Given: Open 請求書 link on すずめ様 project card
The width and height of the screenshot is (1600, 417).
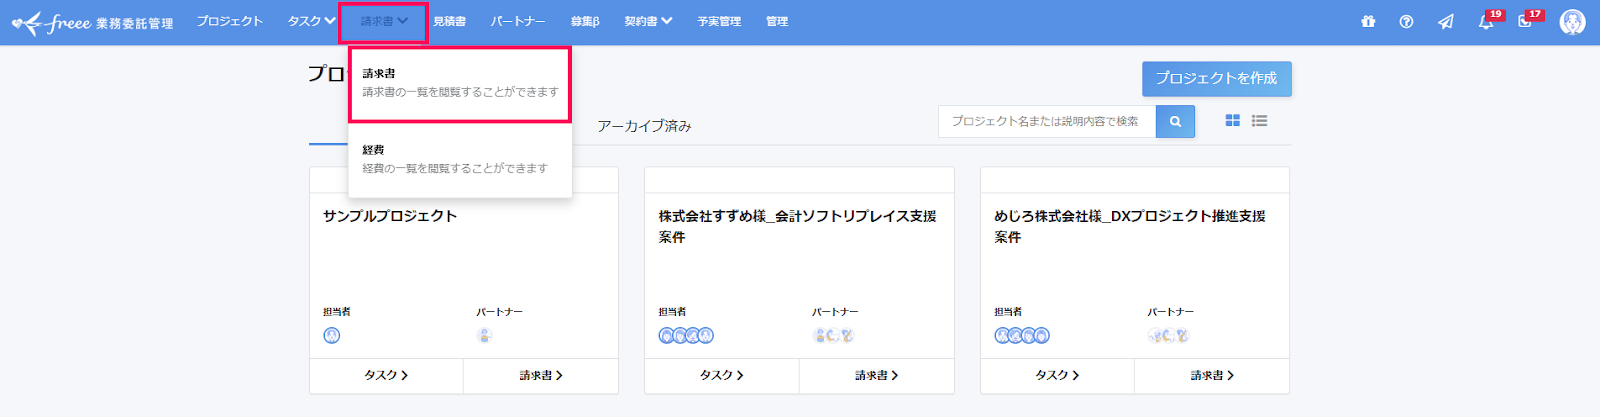Looking at the screenshot, I should 877,375.
